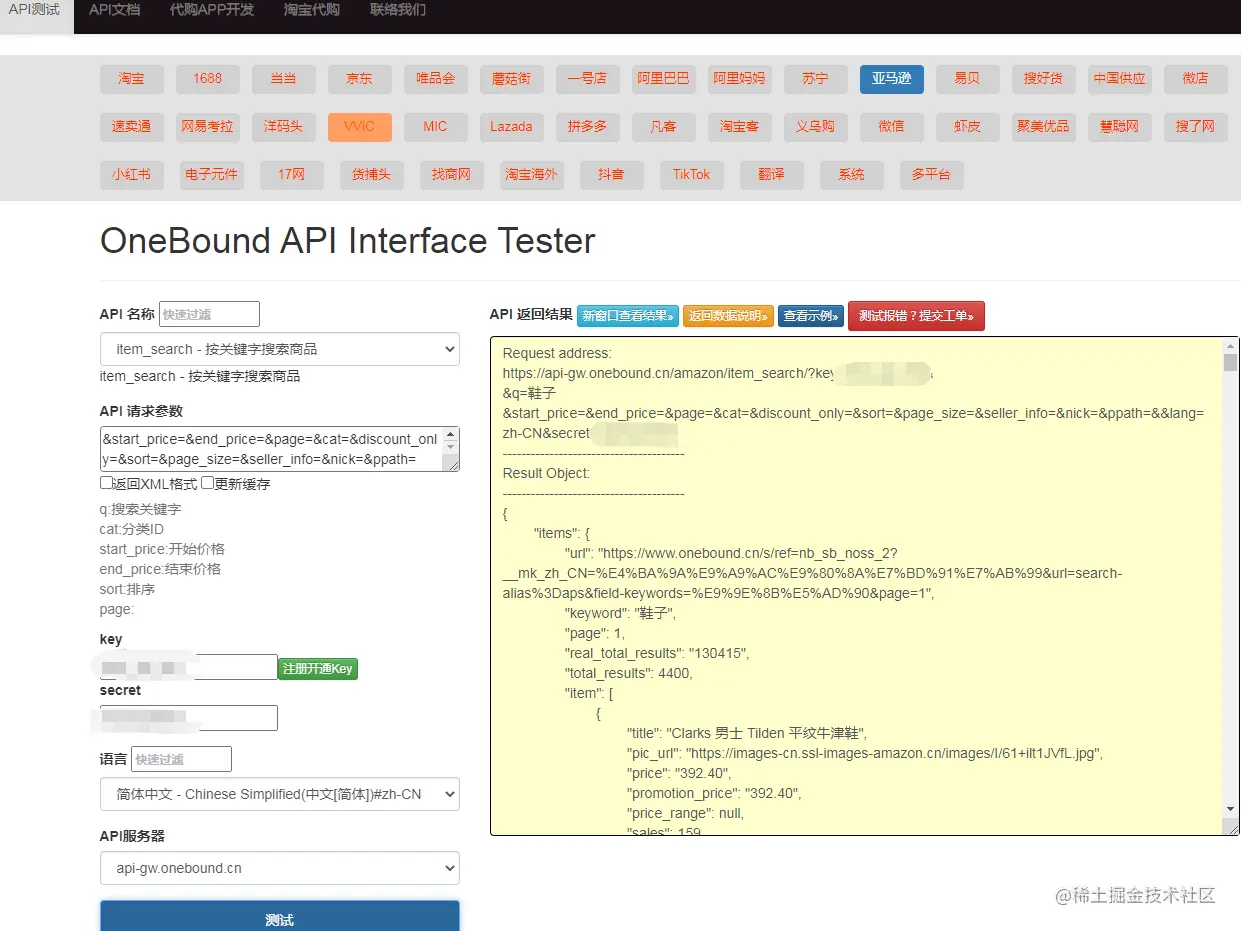
Task: Click the secret input field
Action: (x=189, y=718)
